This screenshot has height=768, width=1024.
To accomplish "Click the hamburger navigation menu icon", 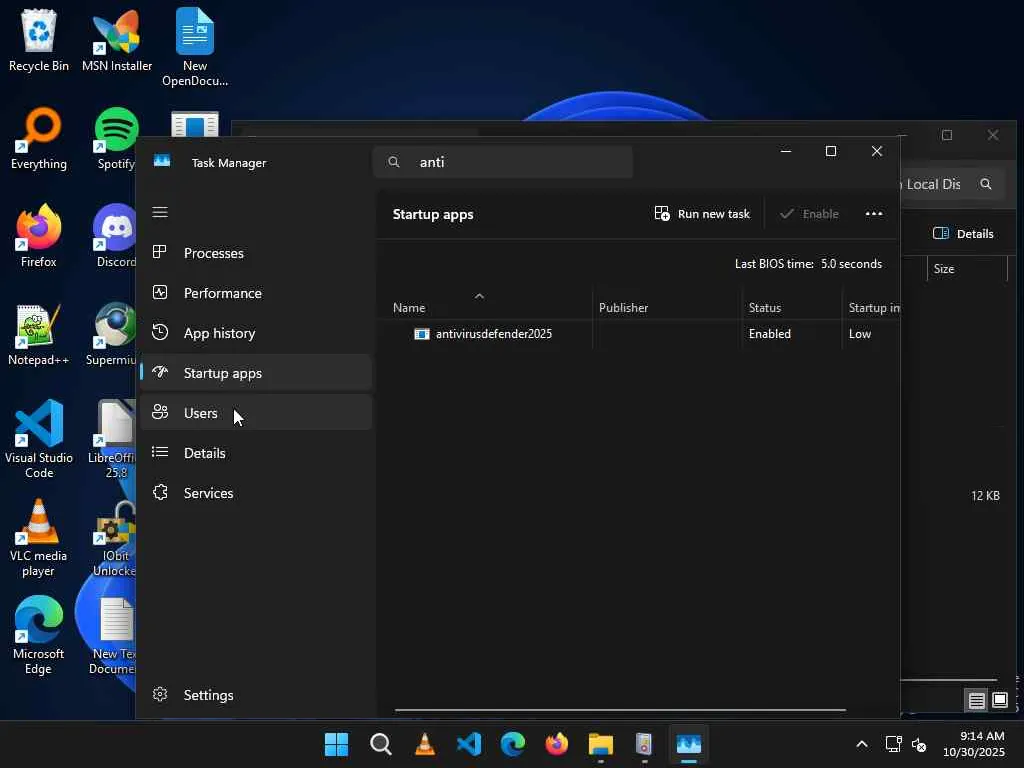I will click(x=160, y=212).
